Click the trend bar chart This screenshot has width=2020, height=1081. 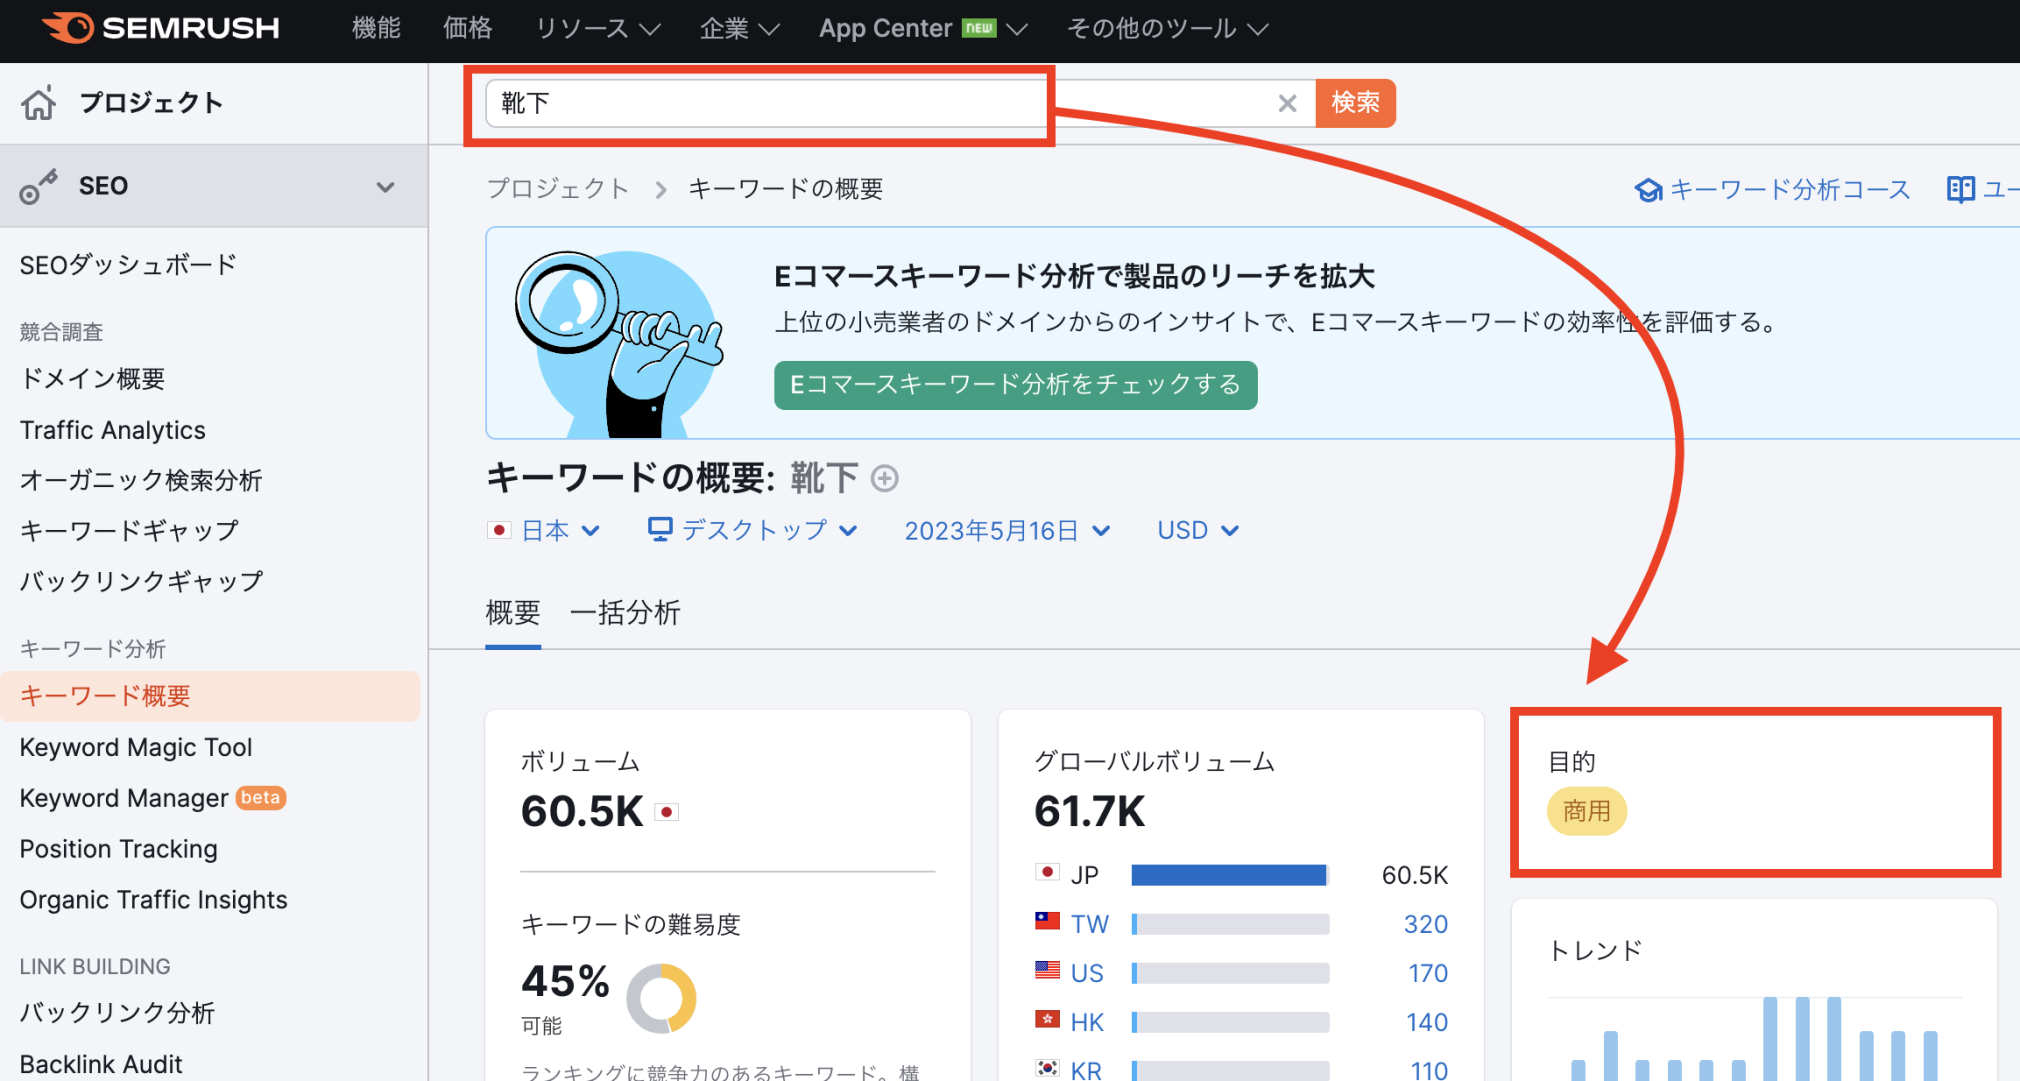click(x=1754, y=1038)
